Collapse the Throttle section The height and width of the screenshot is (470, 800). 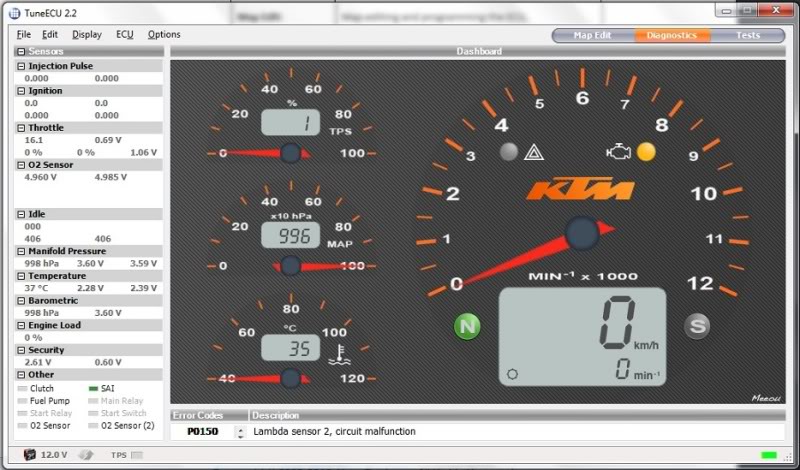[x=21, y=128]
